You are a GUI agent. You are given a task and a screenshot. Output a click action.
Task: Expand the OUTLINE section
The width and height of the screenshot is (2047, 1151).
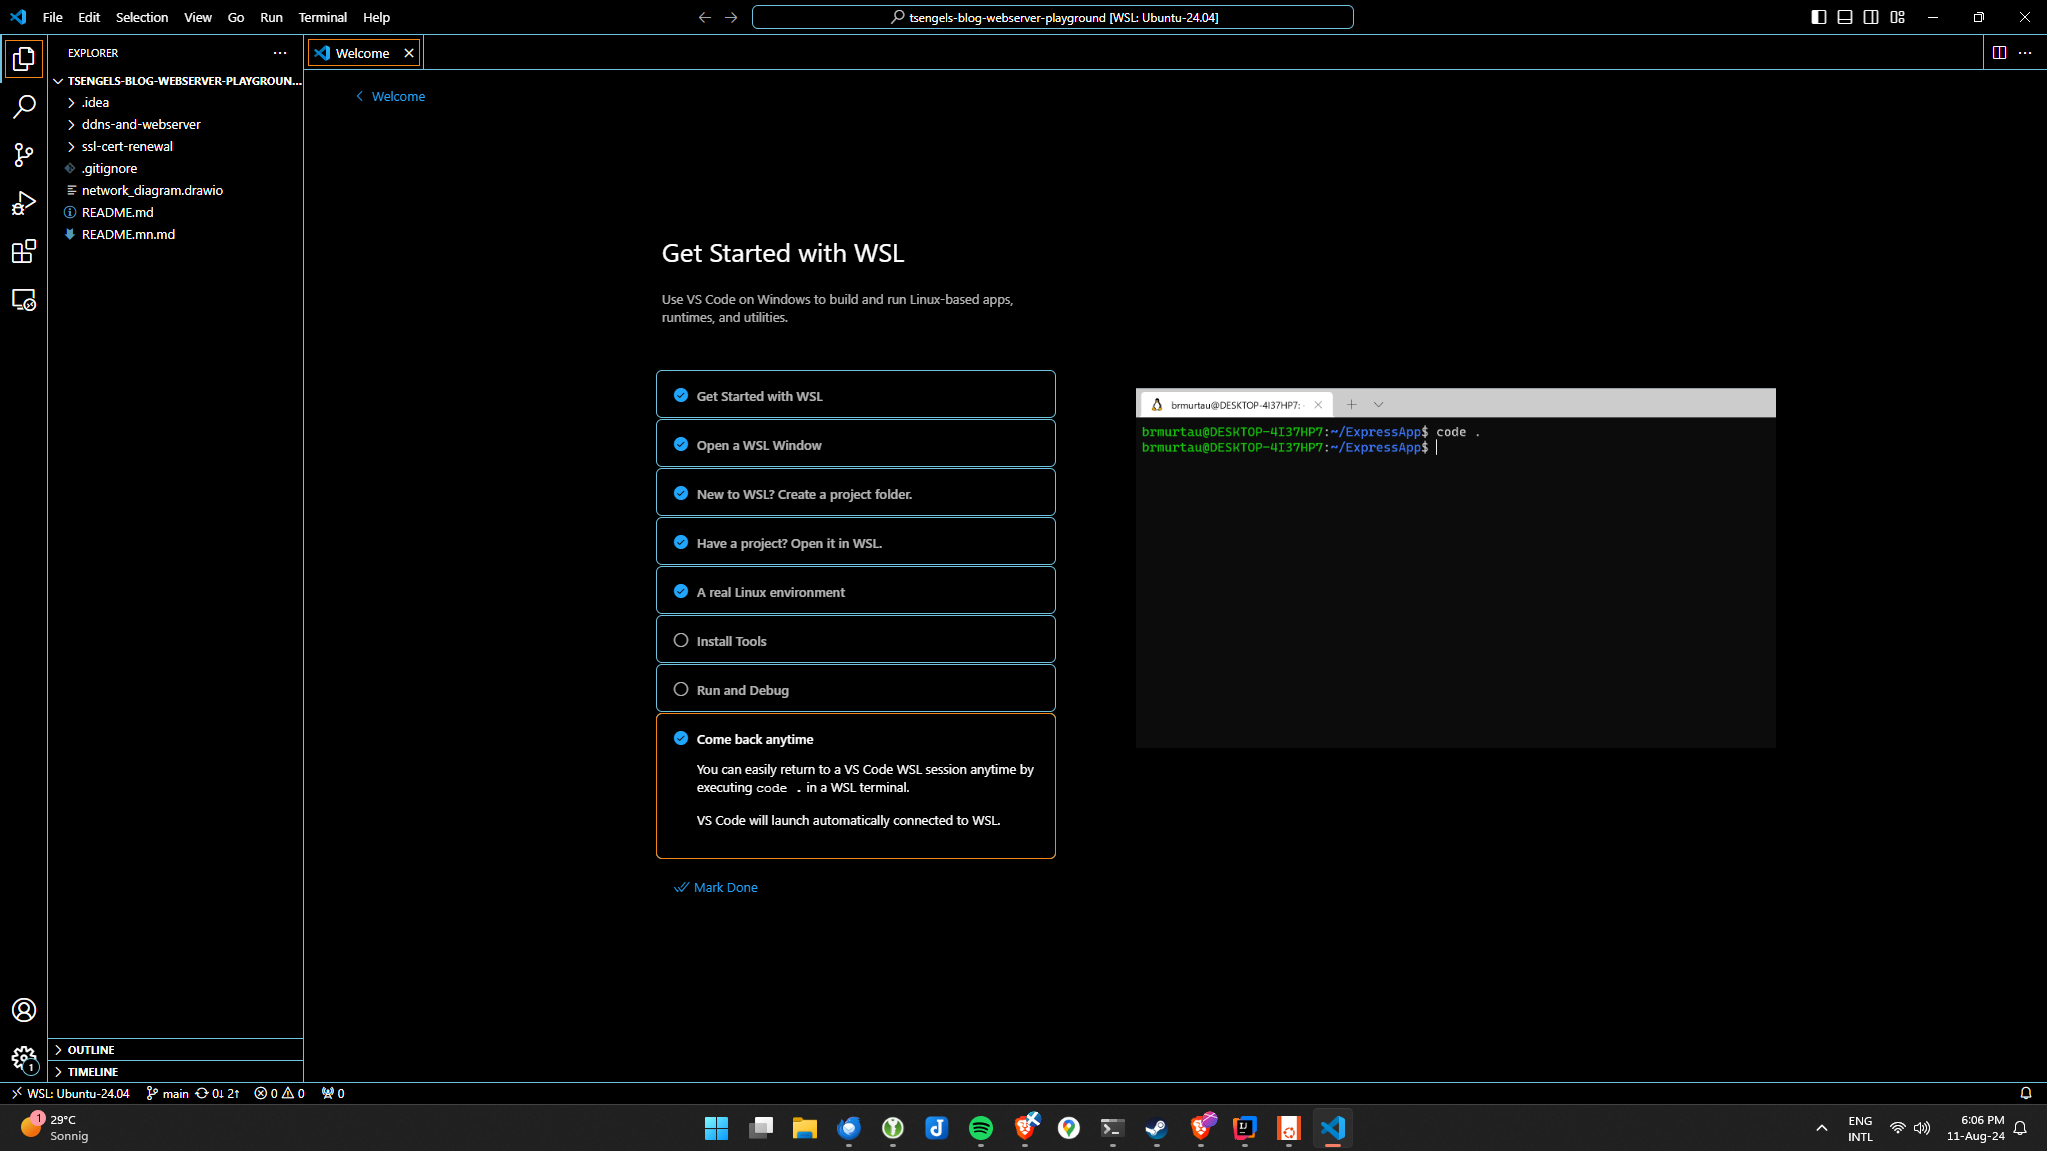click(x=175, y=1049)
